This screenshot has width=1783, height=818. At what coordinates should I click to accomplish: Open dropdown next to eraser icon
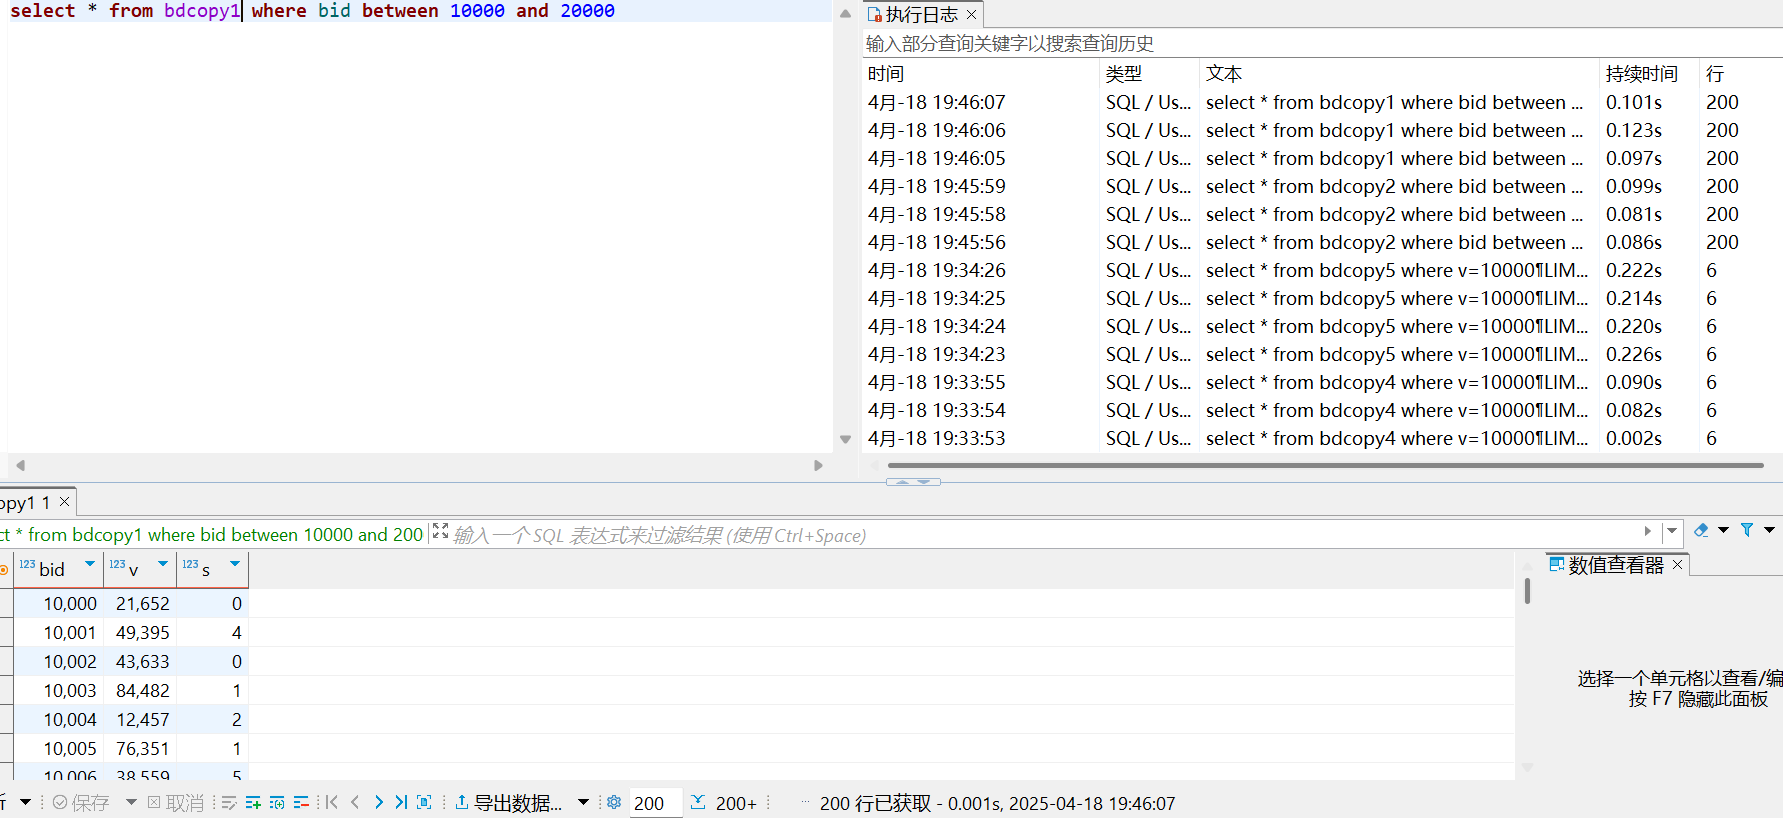[1724, 530]
